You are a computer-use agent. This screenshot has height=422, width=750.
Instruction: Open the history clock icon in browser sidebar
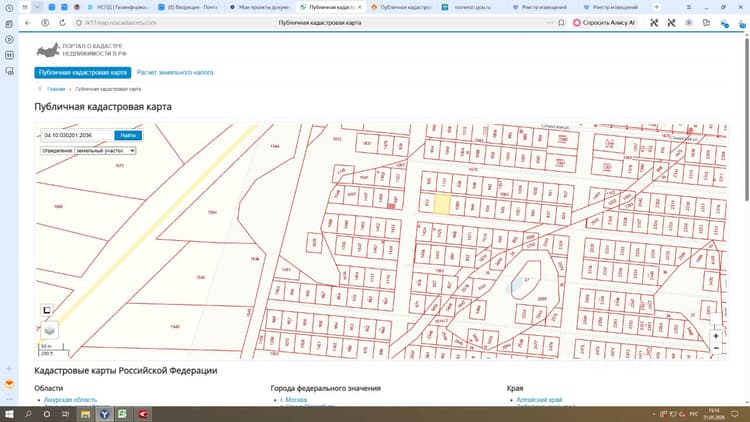coord(9,8)
